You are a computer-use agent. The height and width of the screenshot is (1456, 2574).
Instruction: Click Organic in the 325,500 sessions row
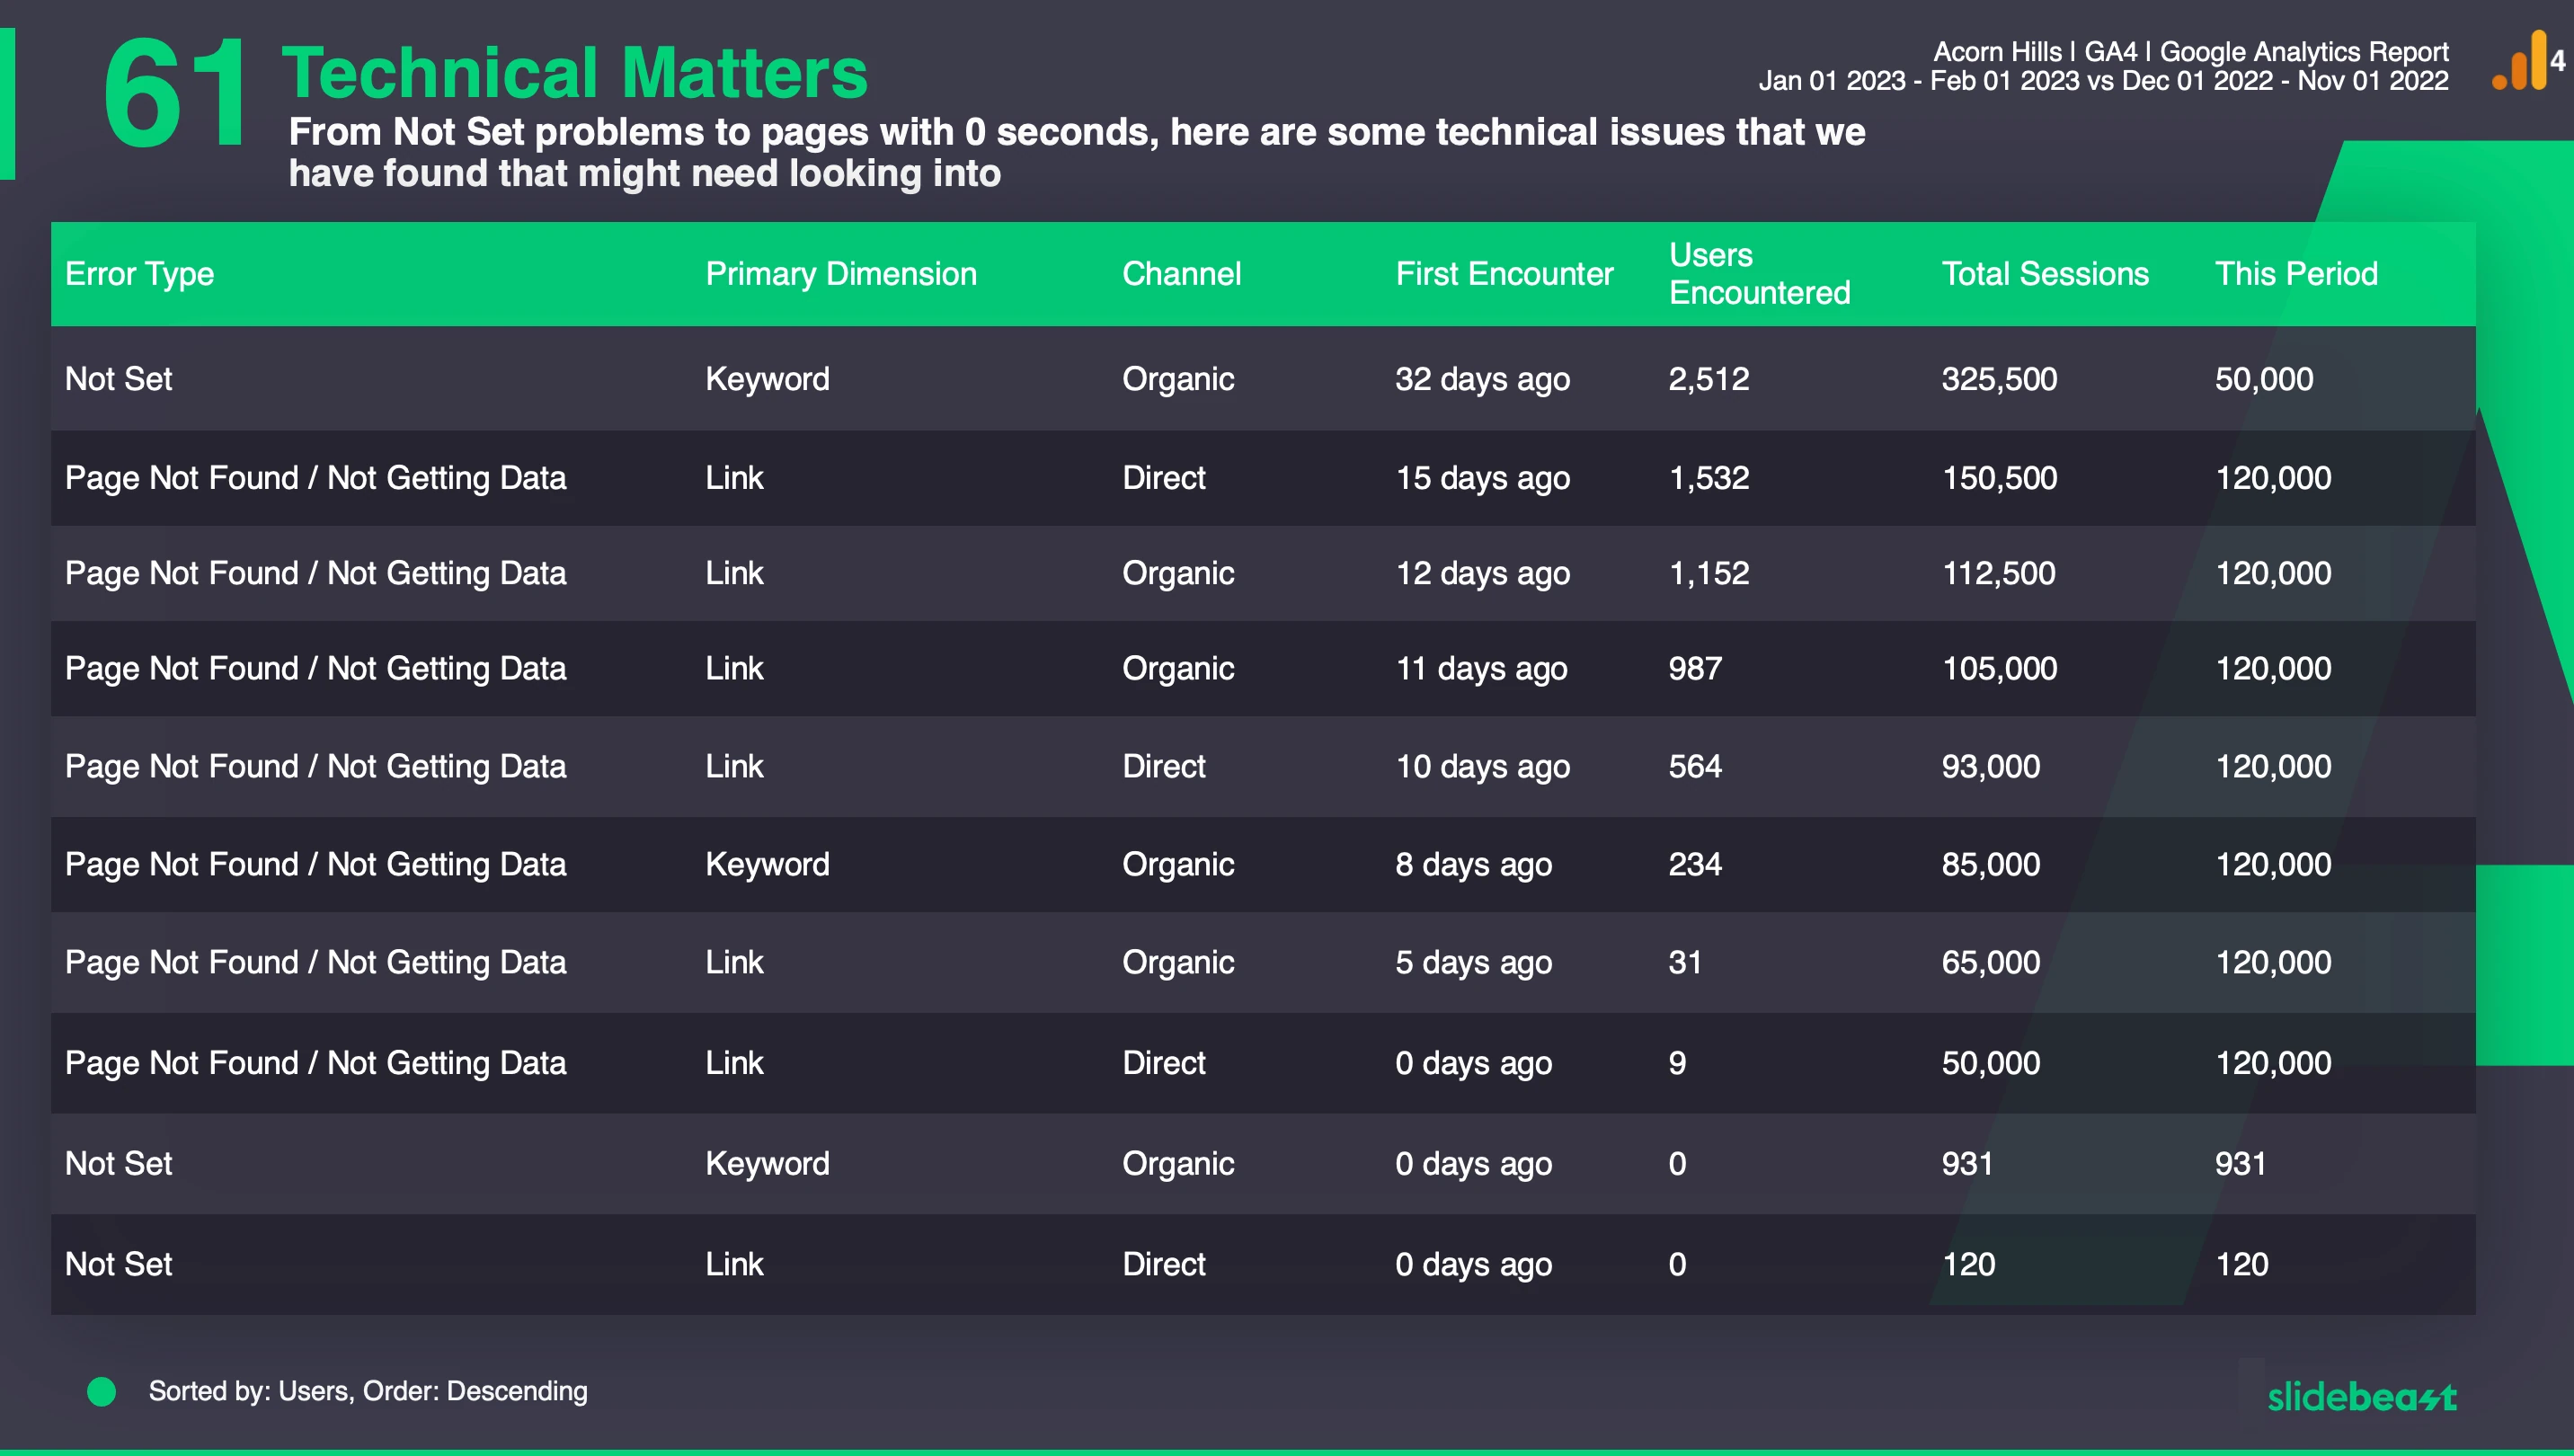[1178, 379]
